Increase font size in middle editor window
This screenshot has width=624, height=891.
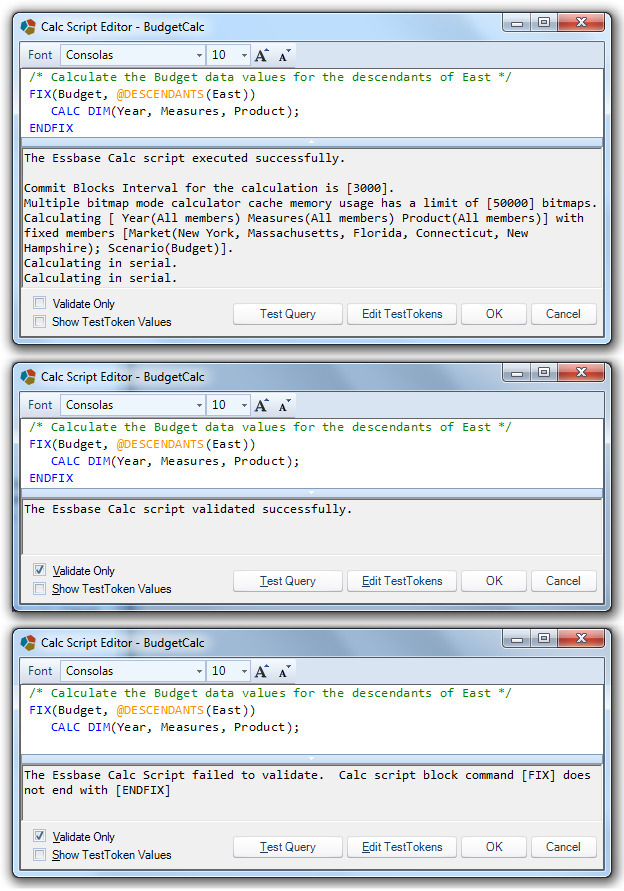pos(261,405)
